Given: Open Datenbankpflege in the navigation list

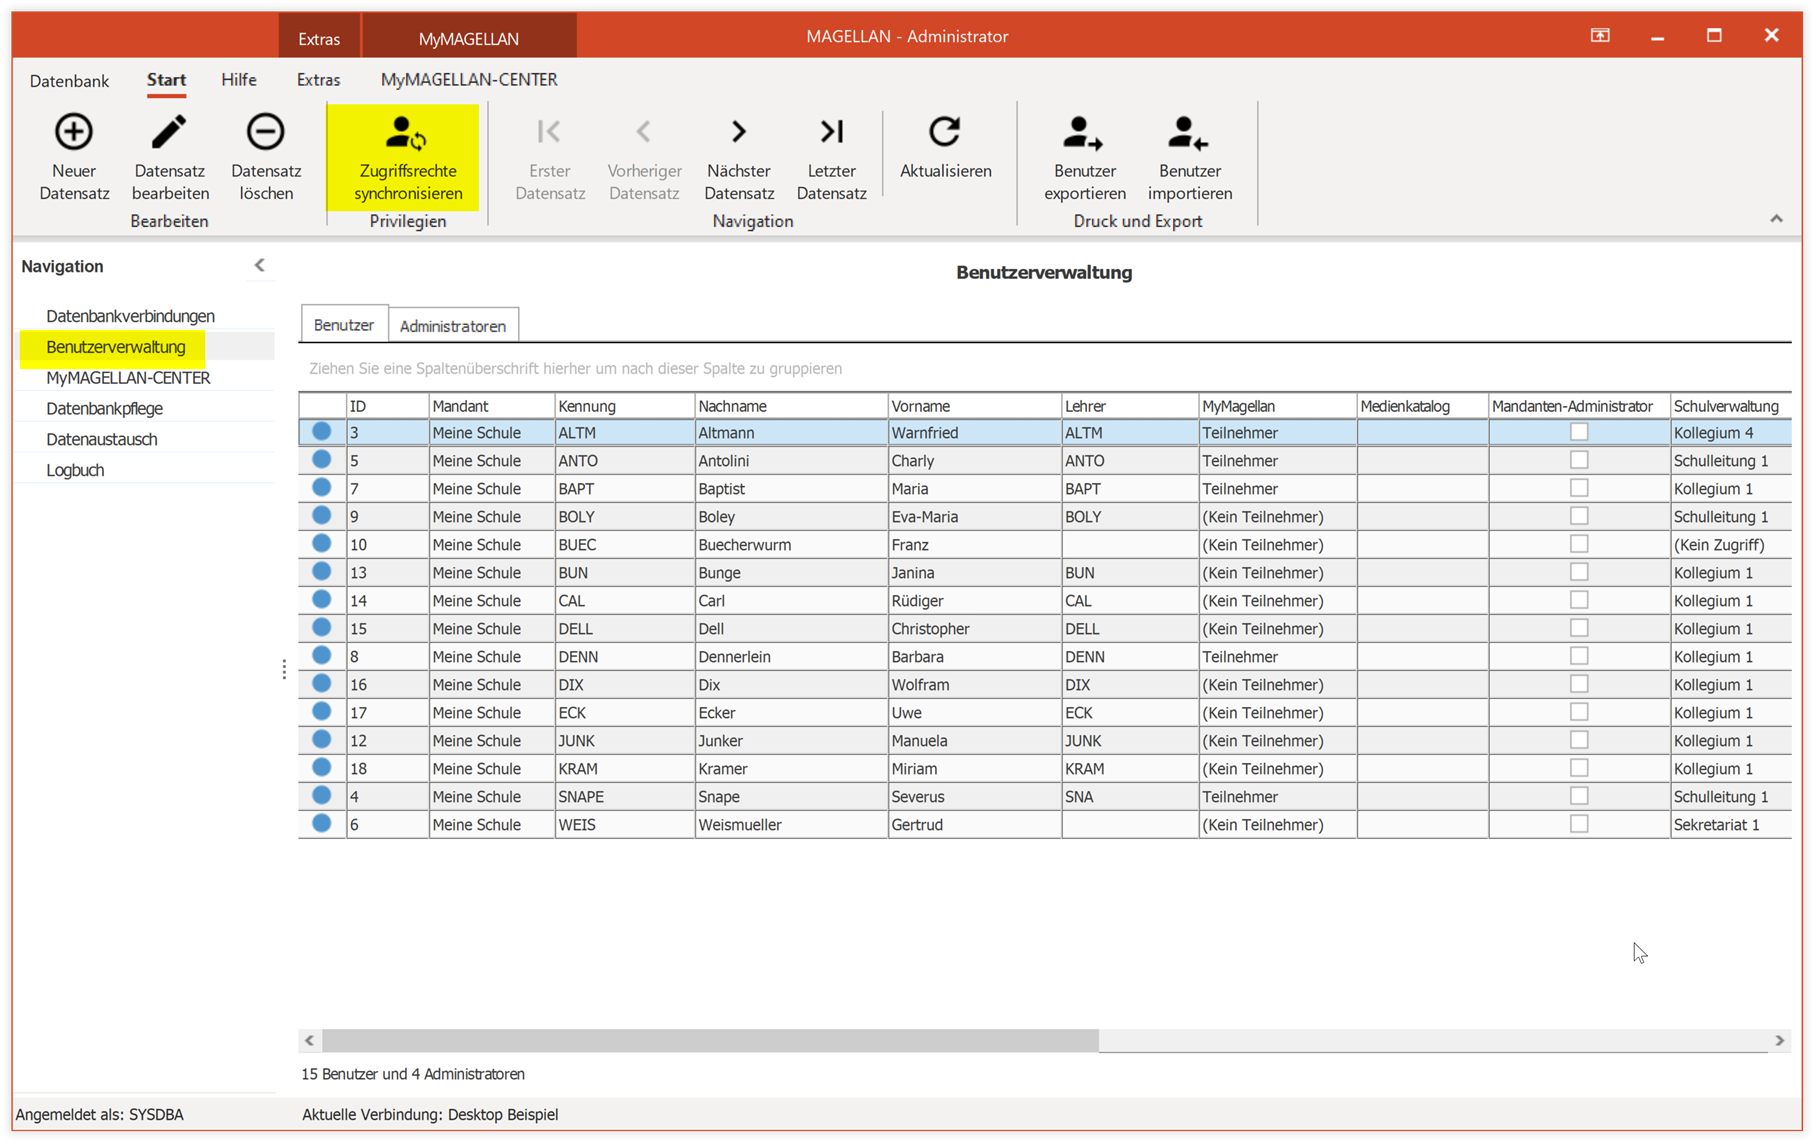Looking at the screenshot, I should 104,408.
